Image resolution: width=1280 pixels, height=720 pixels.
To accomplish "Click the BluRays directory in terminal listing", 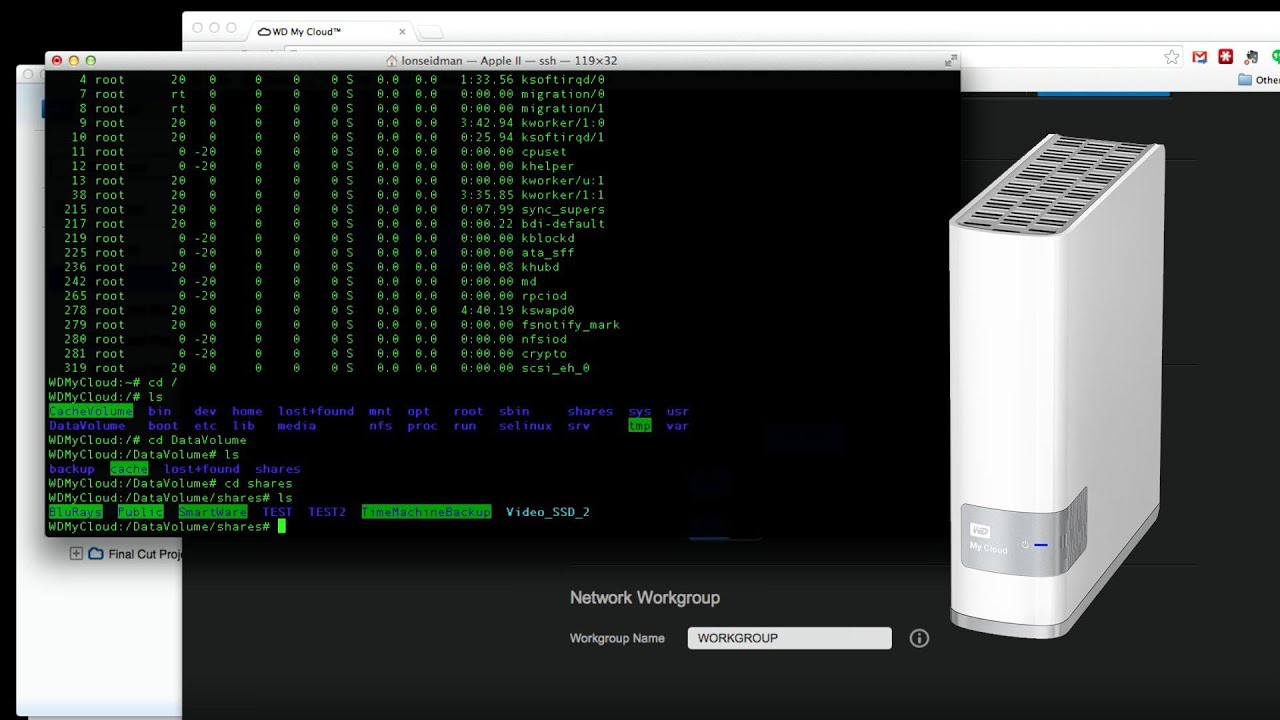I will tap(75, 512).
